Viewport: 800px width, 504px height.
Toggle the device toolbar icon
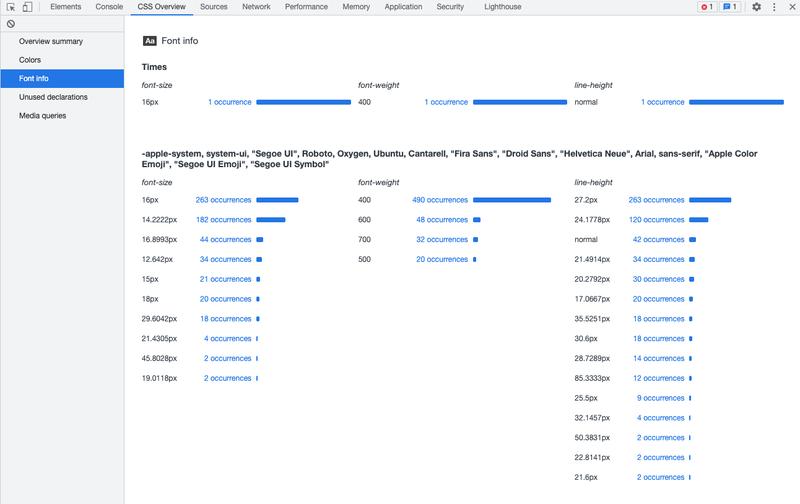point(27,7)
